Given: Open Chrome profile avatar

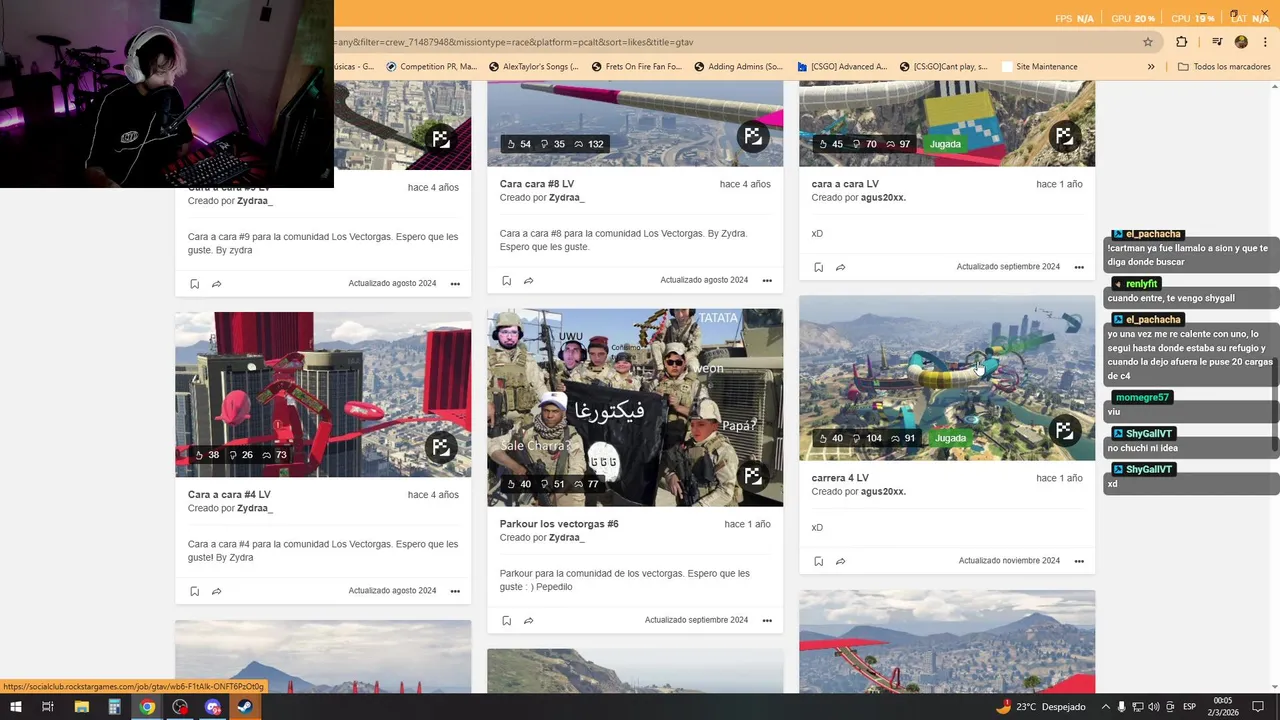Looking at the screenshot, I should (1241, 42).
